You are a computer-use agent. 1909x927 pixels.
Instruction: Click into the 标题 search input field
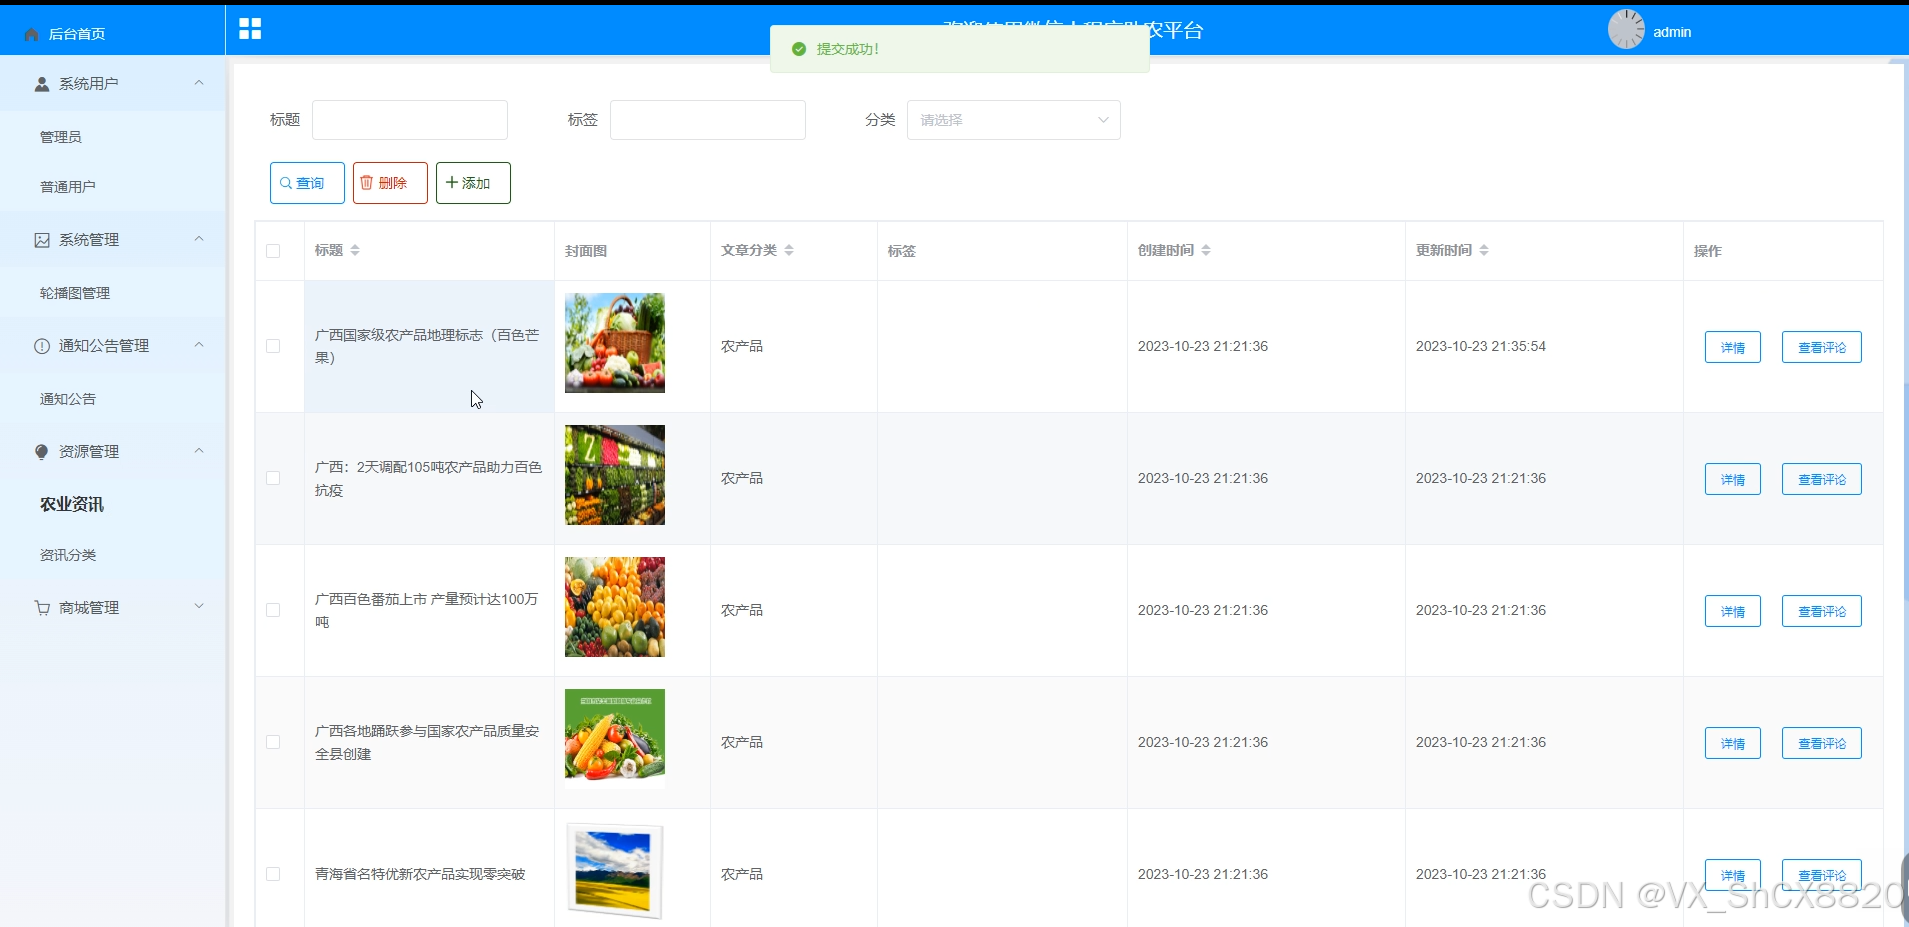410,120
